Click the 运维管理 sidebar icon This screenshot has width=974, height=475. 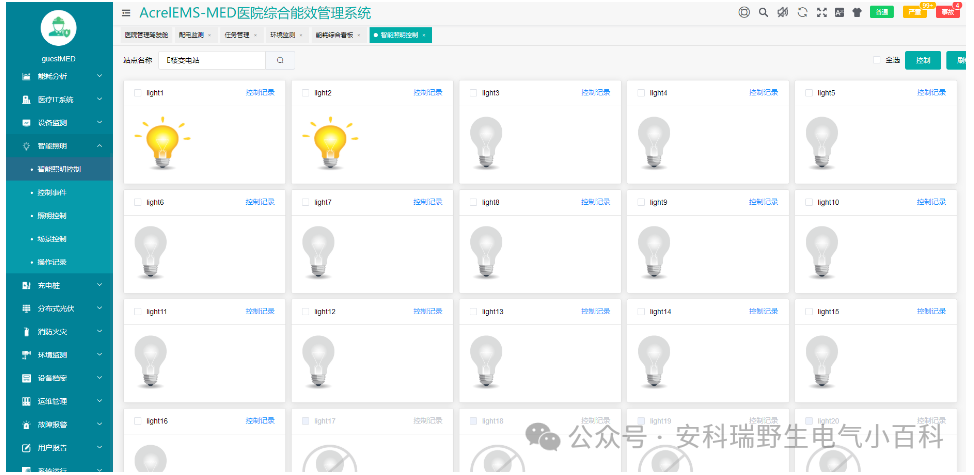click(26, 402)
